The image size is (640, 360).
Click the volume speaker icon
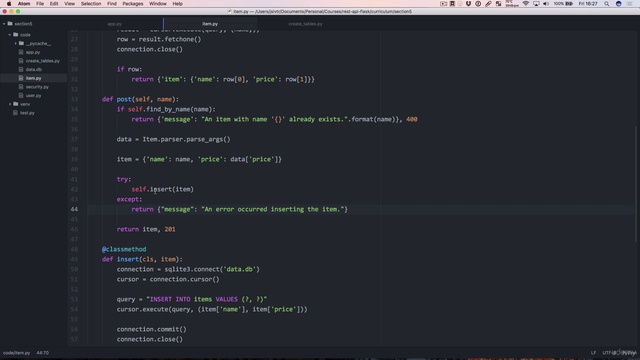coord(546,4)
